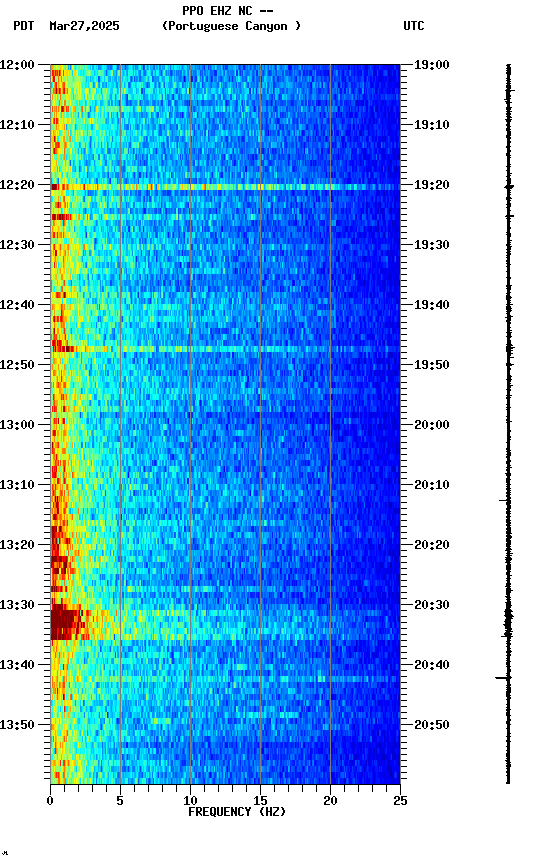Click the '12:10' PDT time label
Screen dimensions: 552x864
17,125
